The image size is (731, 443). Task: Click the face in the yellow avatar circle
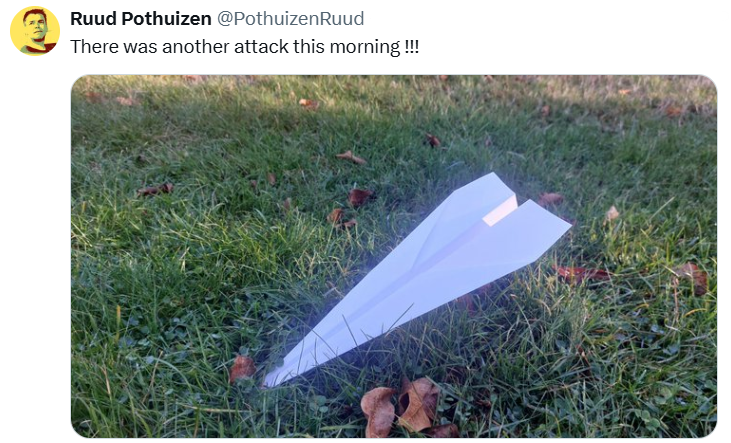[x=36, y=27]
